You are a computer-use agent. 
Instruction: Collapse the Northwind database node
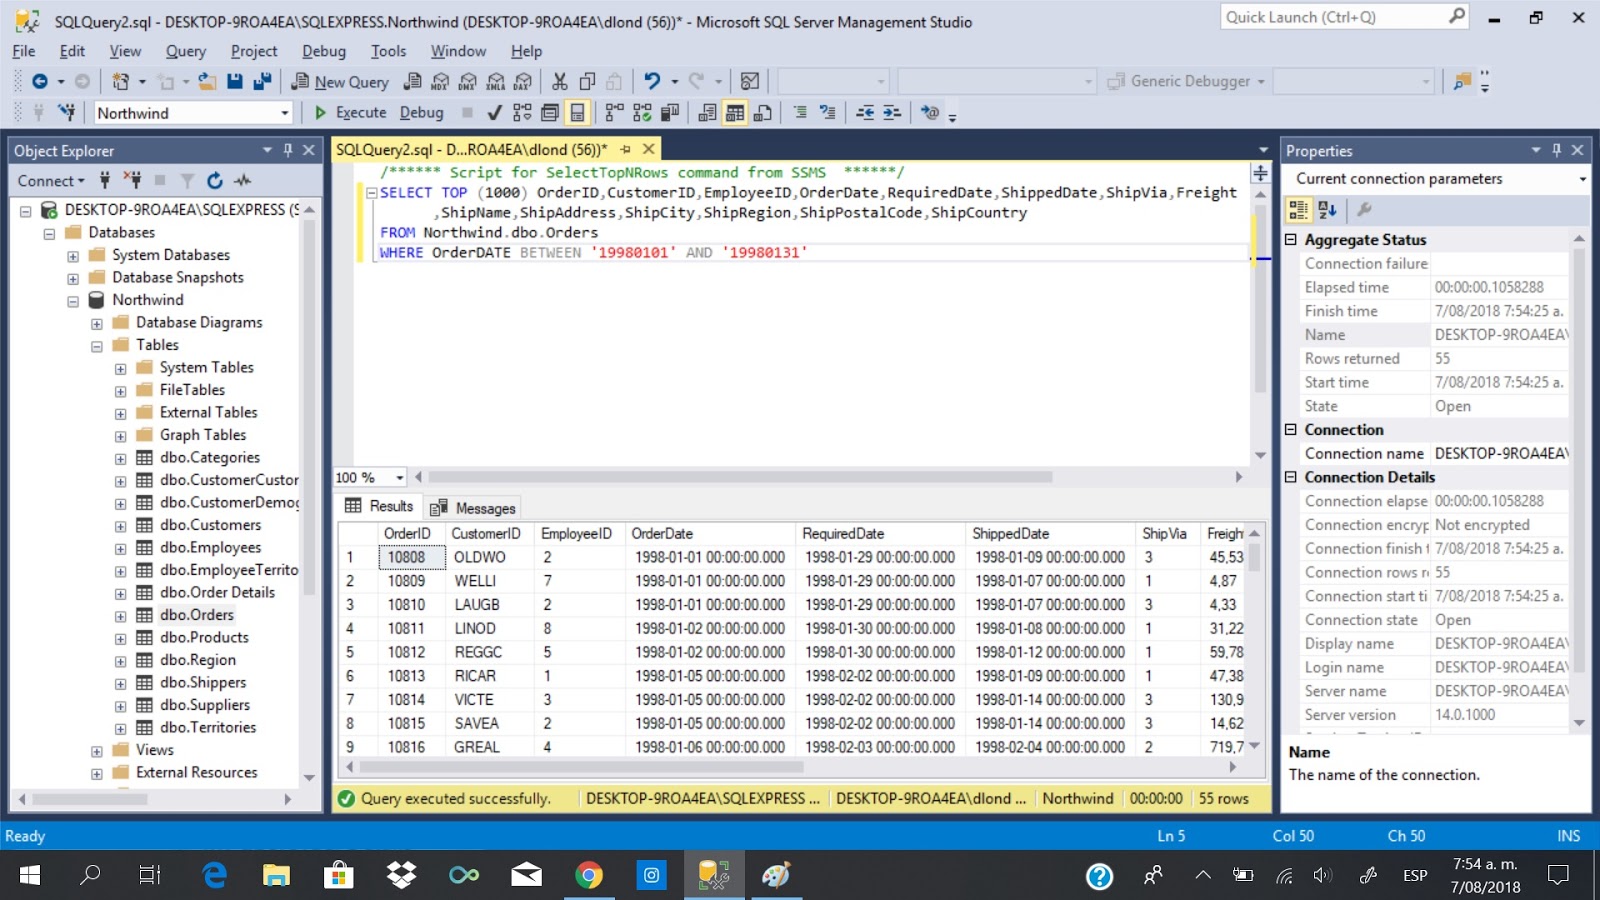point(73,301)
